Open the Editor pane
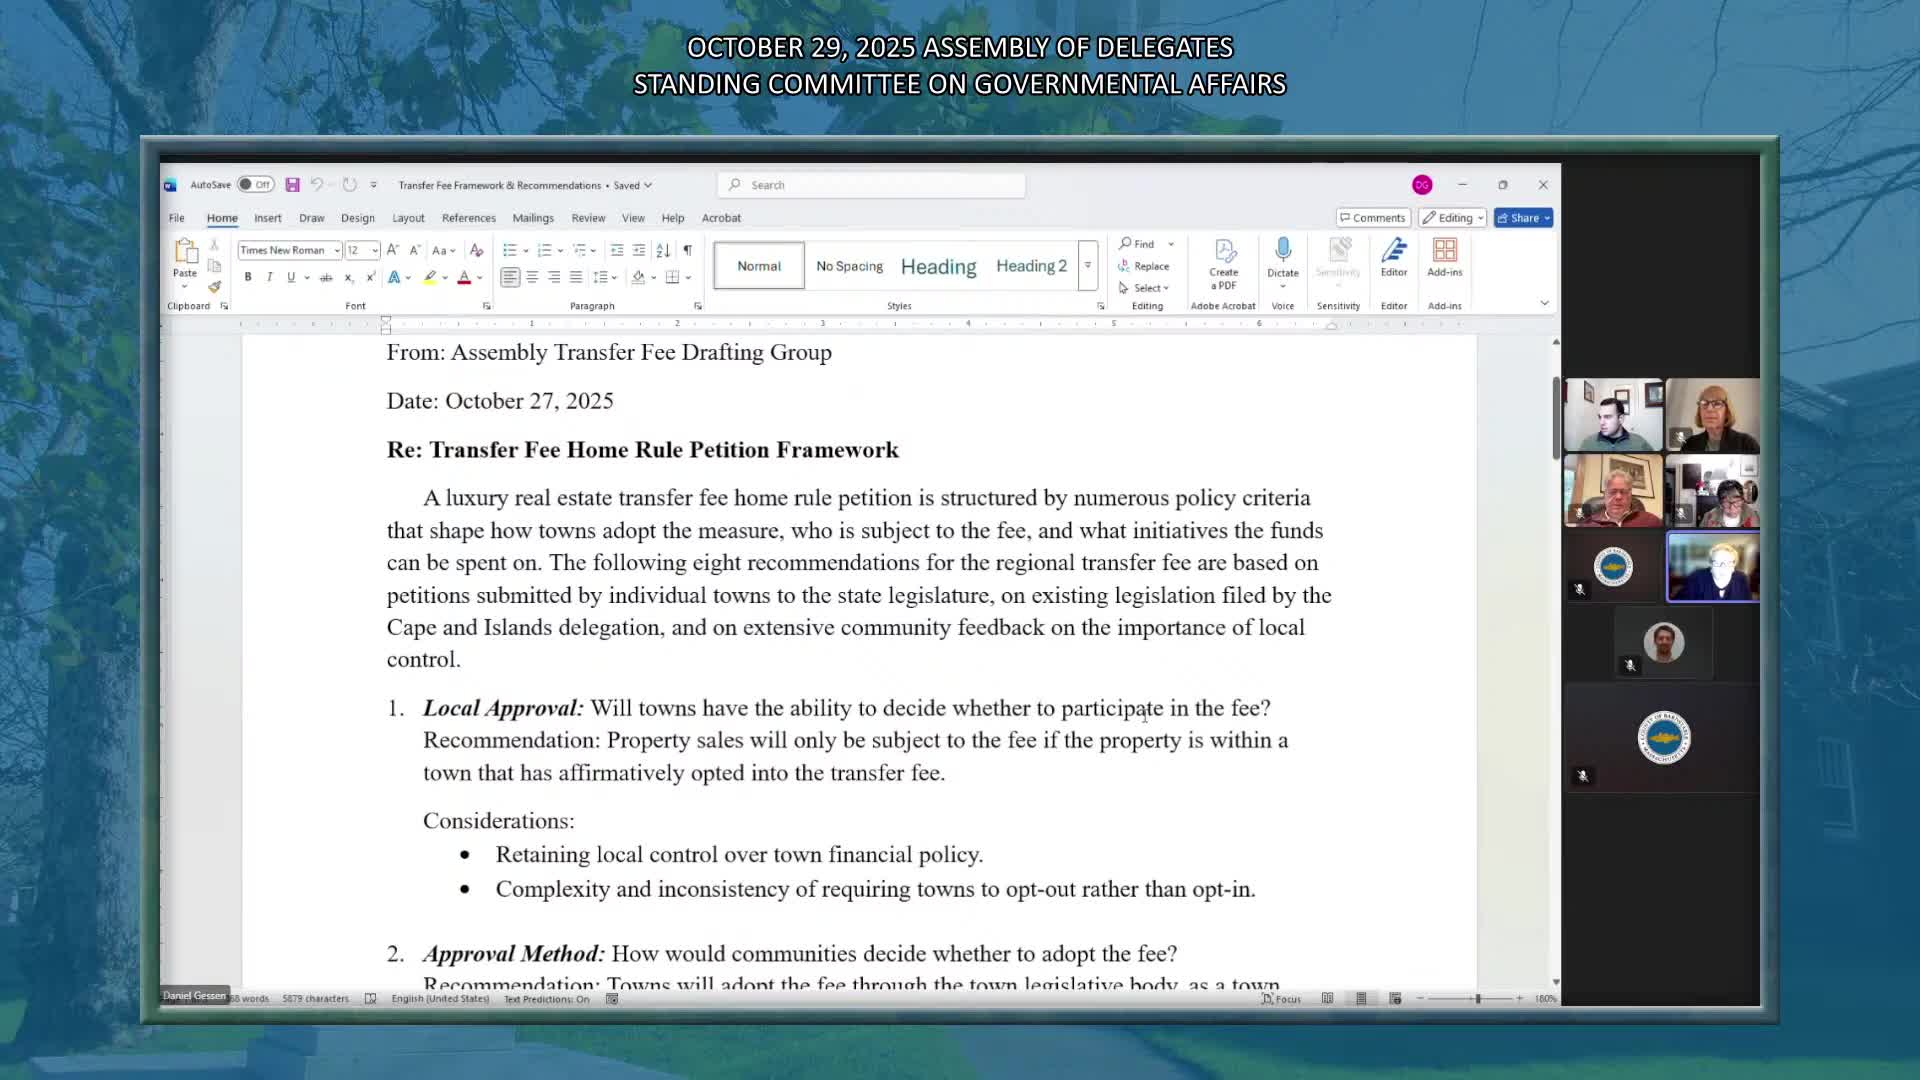Image resolution: width=1920 pixels, height=1080 pixels. 1394,258
